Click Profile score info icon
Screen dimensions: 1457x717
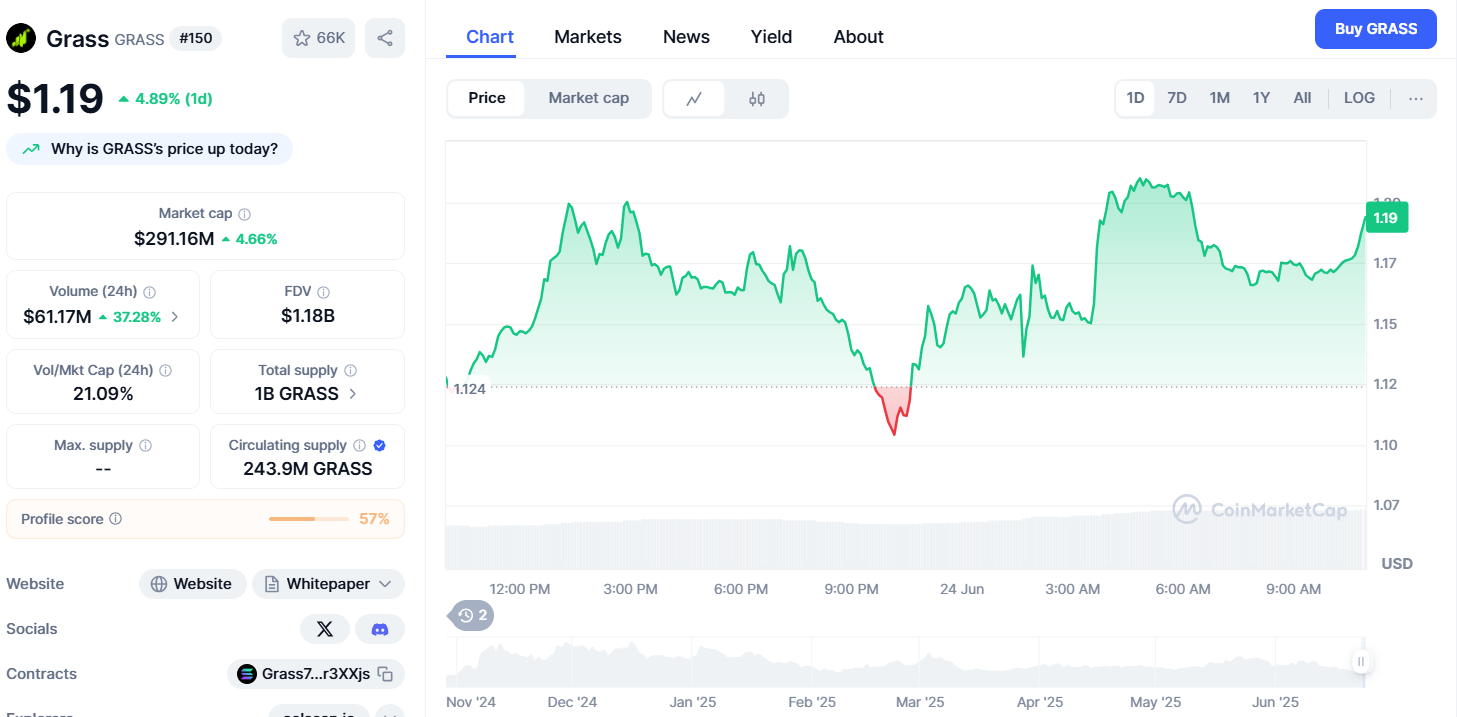click(115, 519)
